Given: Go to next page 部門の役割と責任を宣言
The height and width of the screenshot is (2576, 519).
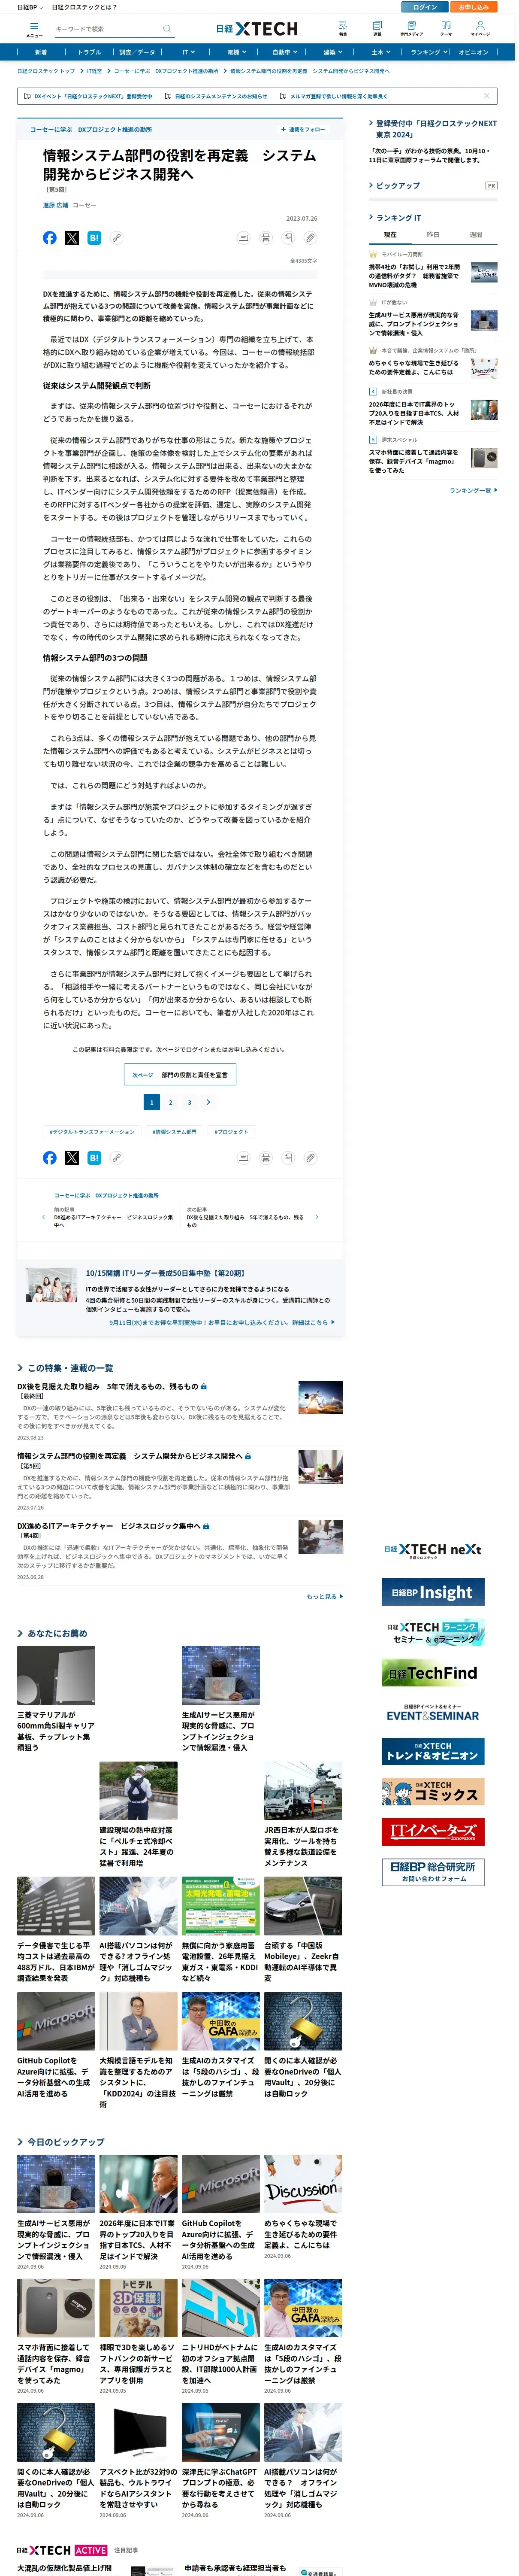Looking at the screenshot, I should point(180,1075).
